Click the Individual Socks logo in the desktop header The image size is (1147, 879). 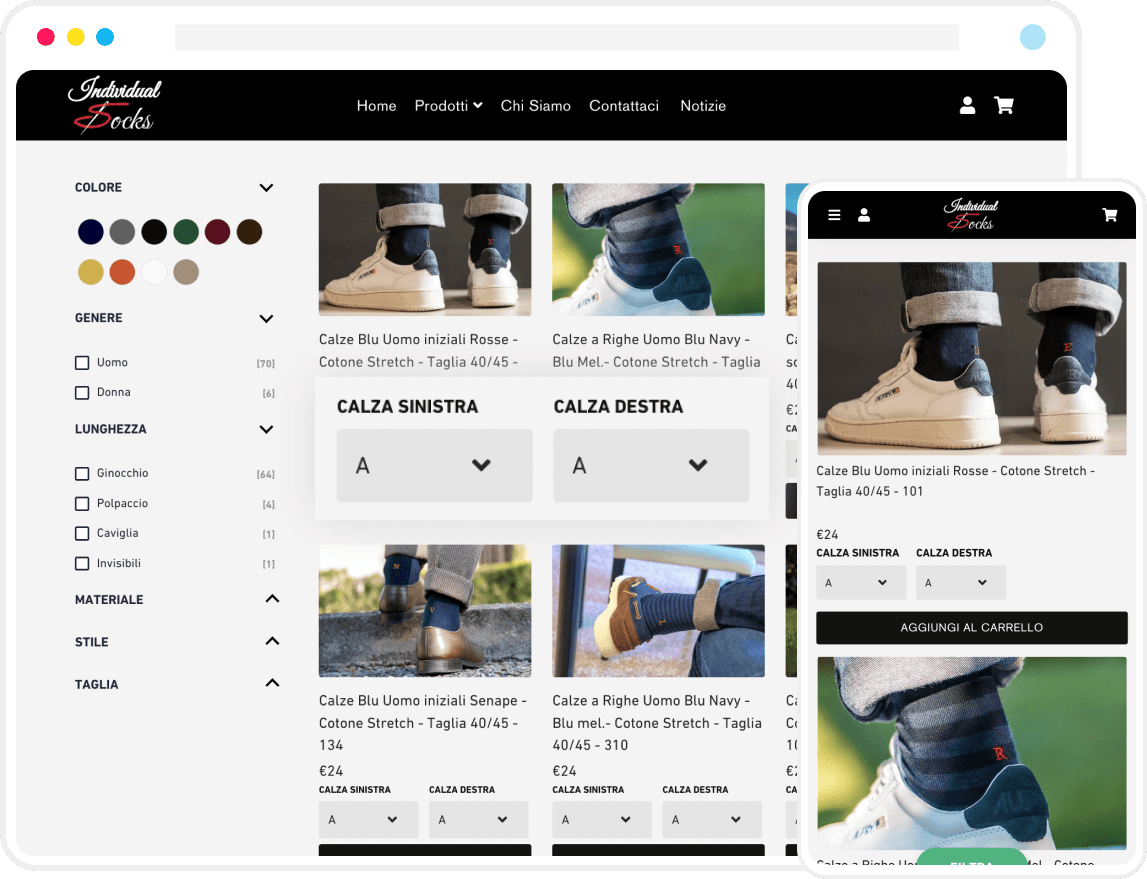point(113,105)
